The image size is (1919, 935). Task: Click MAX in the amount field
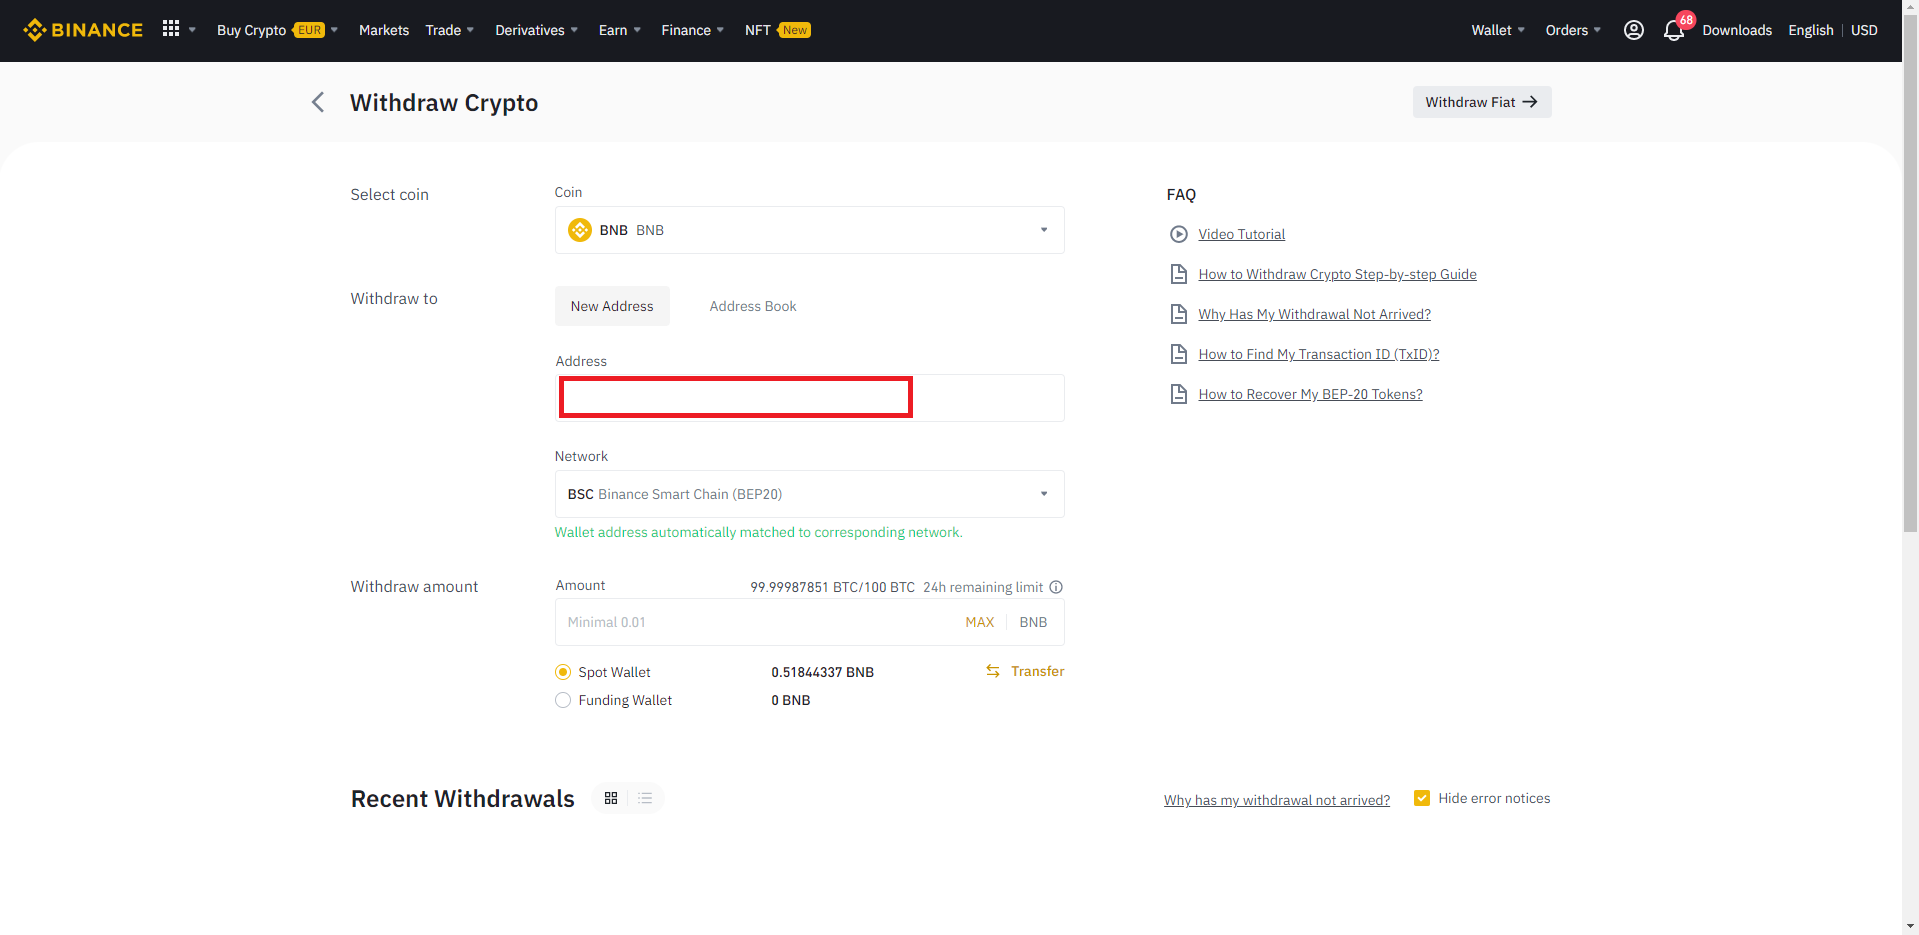click(979, 622)
